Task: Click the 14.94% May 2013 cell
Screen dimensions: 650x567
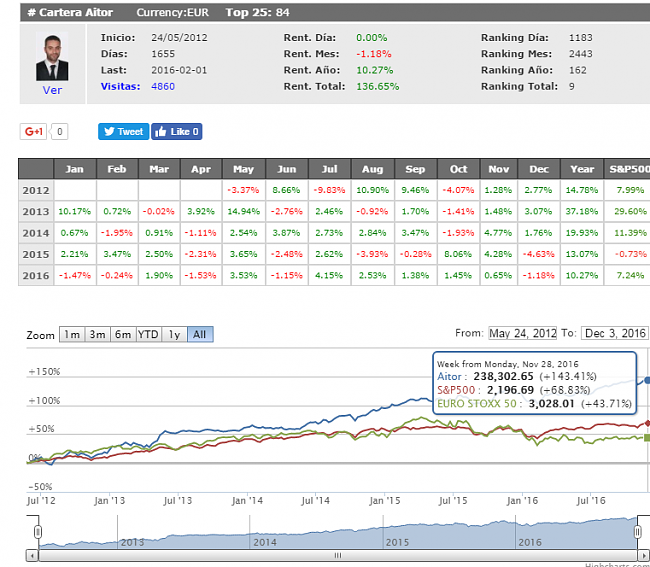Action: click(x=244, y=211)
